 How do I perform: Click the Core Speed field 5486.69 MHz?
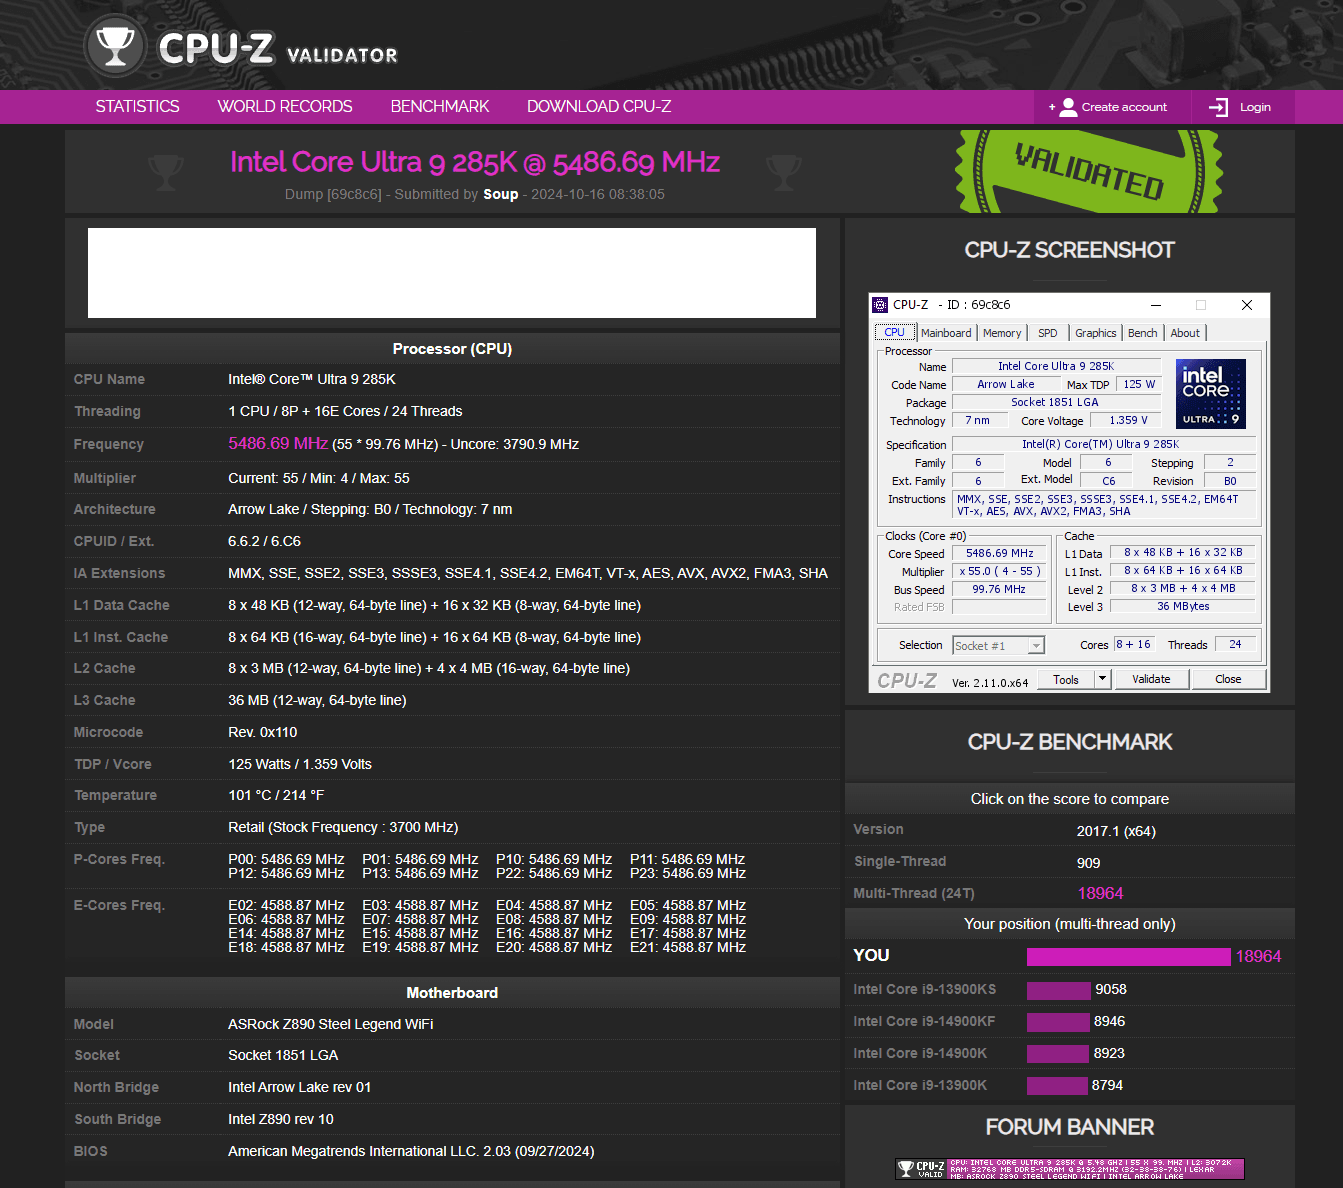[1000, 553]
